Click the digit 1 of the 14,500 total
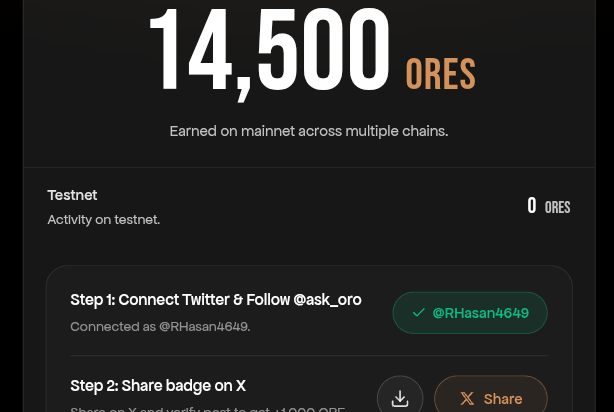 pos(164,49)
